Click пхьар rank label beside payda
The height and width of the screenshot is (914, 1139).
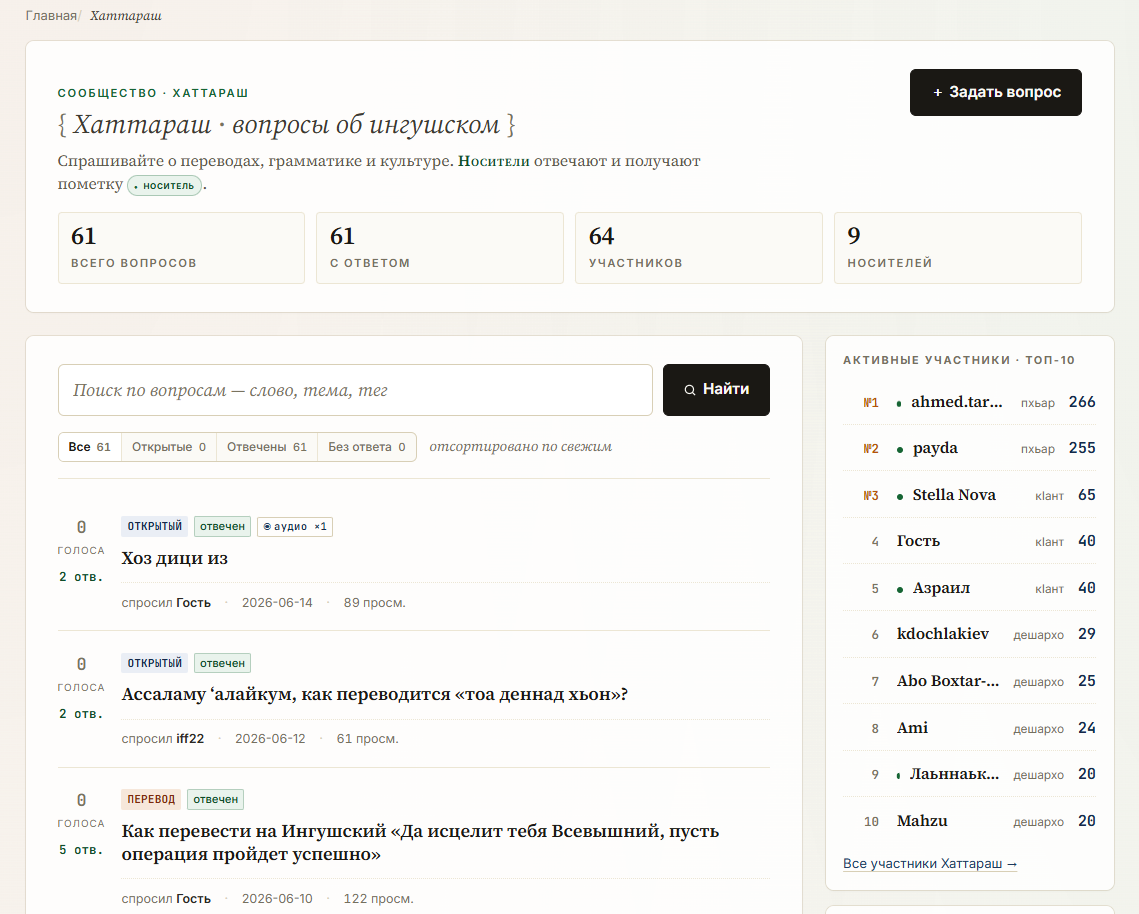tap(1037, 449)
